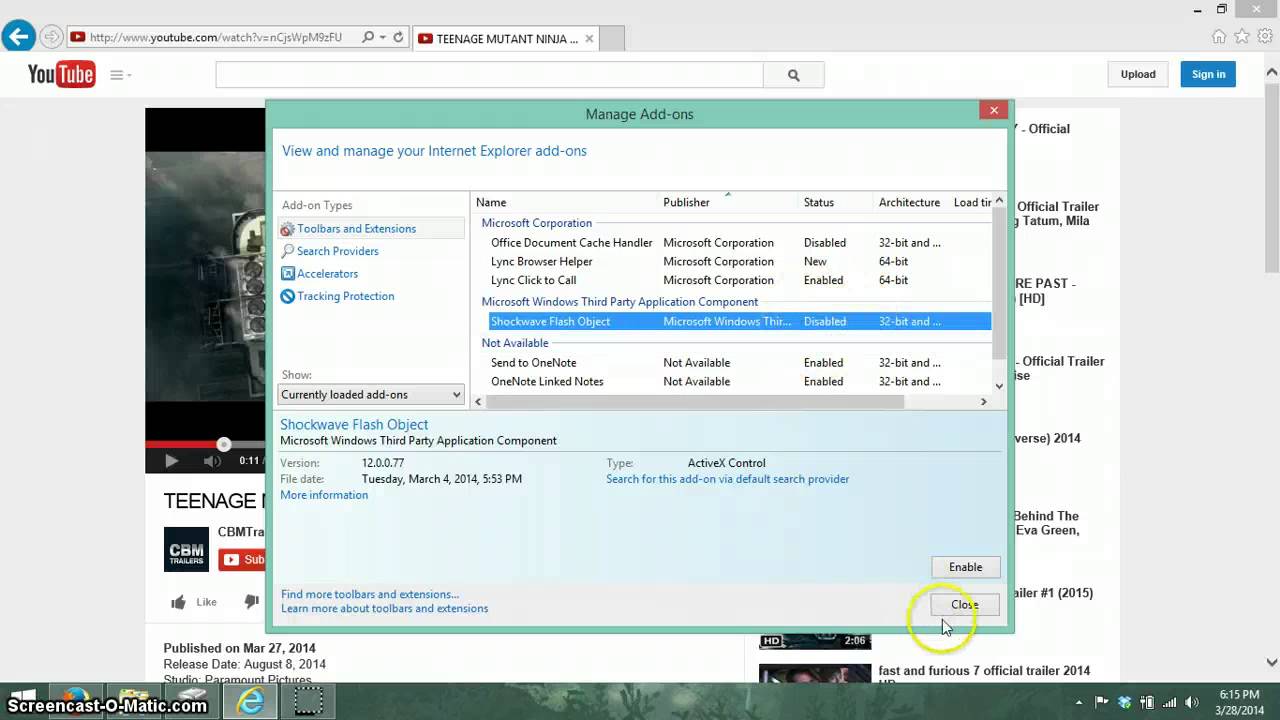Click the Microsoft Corporation group header
The height and width of the screenshot is (720, 1280).
(536, 223)
